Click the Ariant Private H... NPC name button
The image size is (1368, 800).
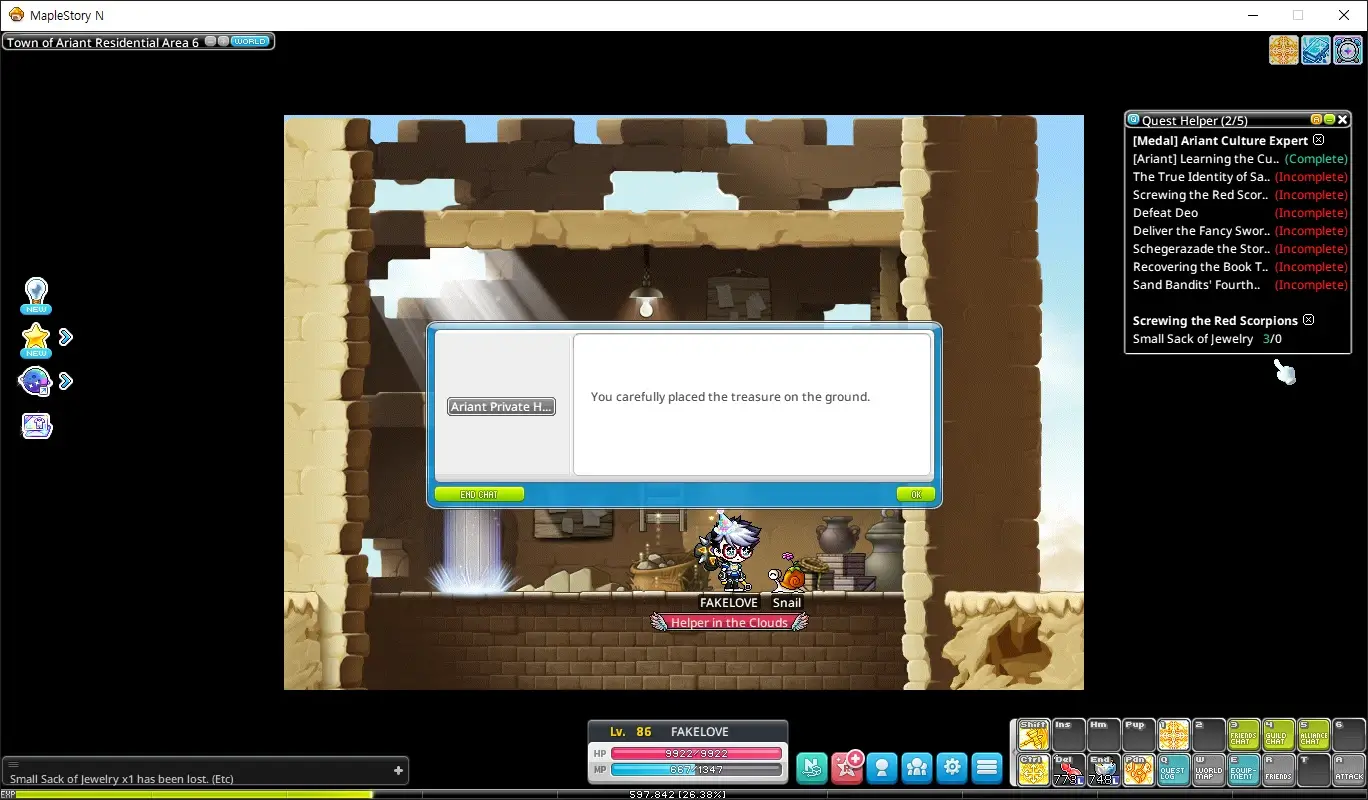click(501, 407)
